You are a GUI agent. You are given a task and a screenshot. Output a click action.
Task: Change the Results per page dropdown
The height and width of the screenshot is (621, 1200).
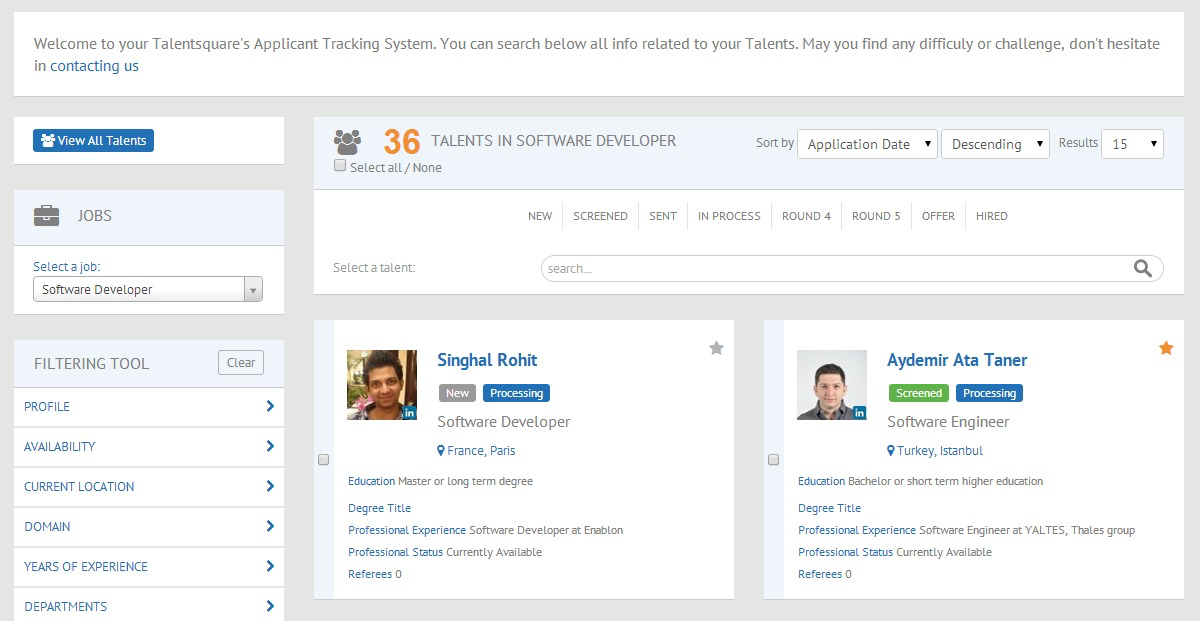point(1132,143)
